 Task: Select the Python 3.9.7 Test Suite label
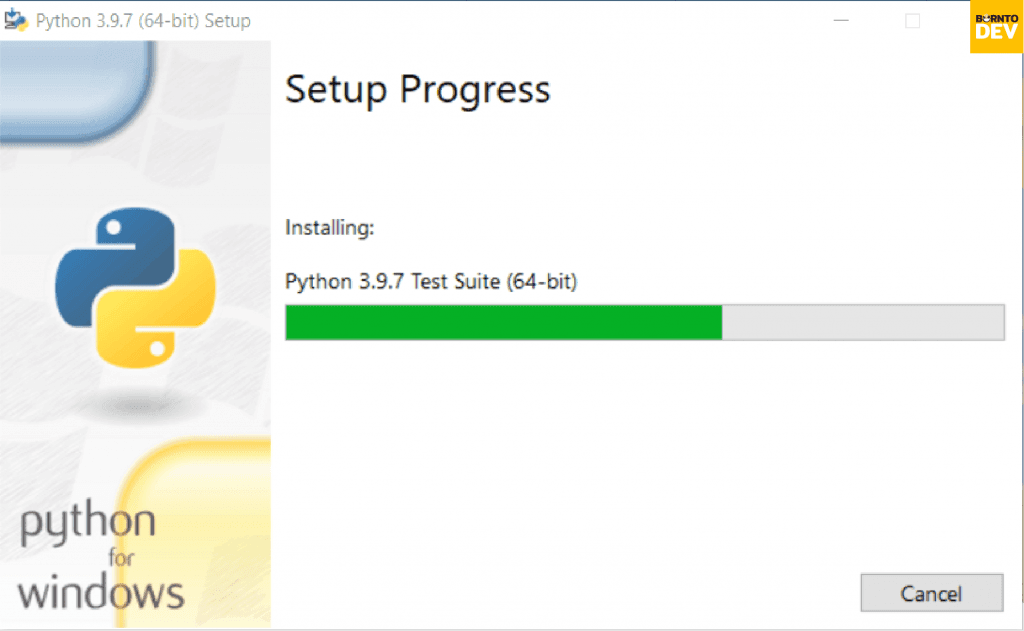(432, 281)
